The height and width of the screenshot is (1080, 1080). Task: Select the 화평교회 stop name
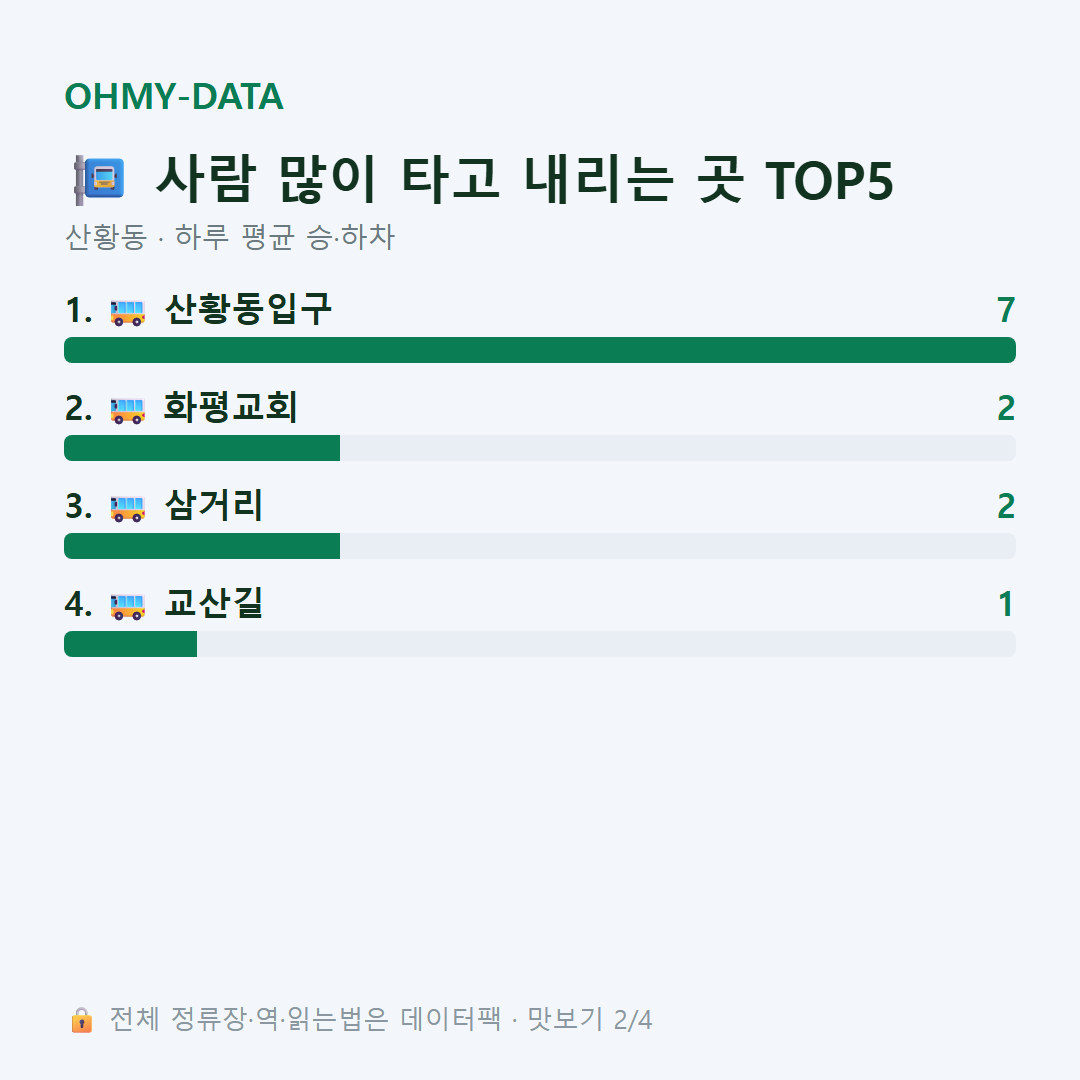pyautogui.click(x=231, y=408)
